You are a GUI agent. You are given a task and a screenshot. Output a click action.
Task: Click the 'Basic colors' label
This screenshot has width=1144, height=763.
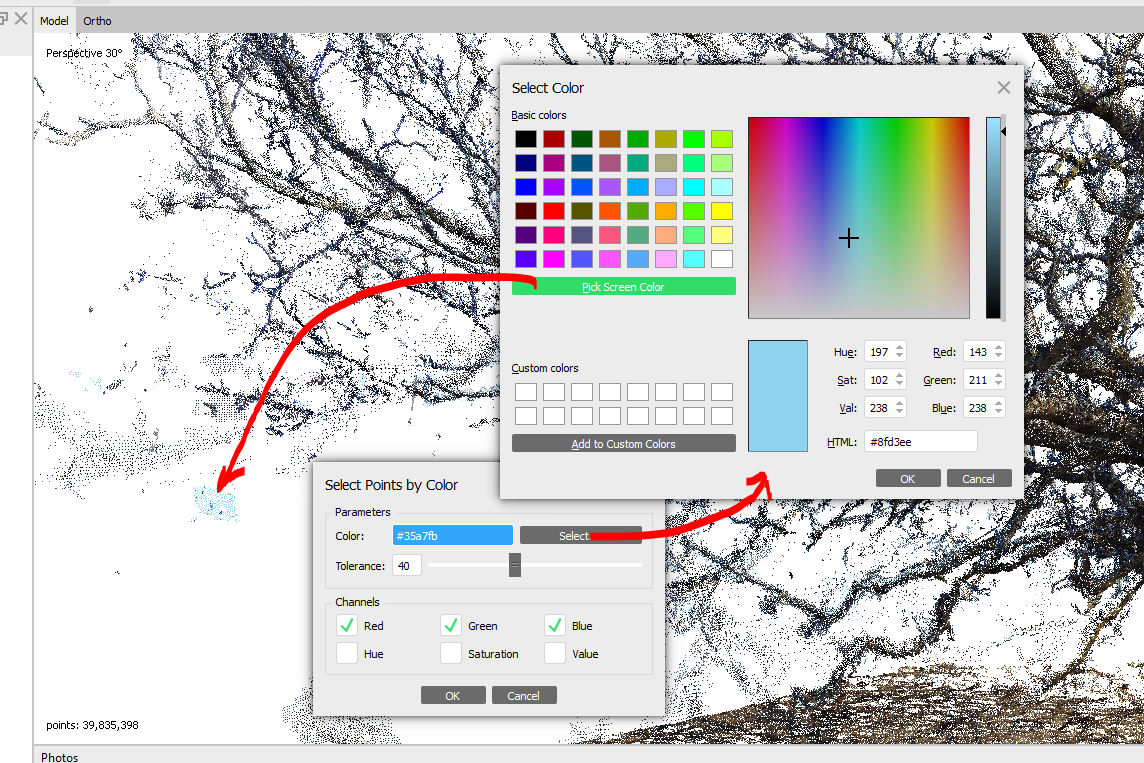tap(538, 115)
